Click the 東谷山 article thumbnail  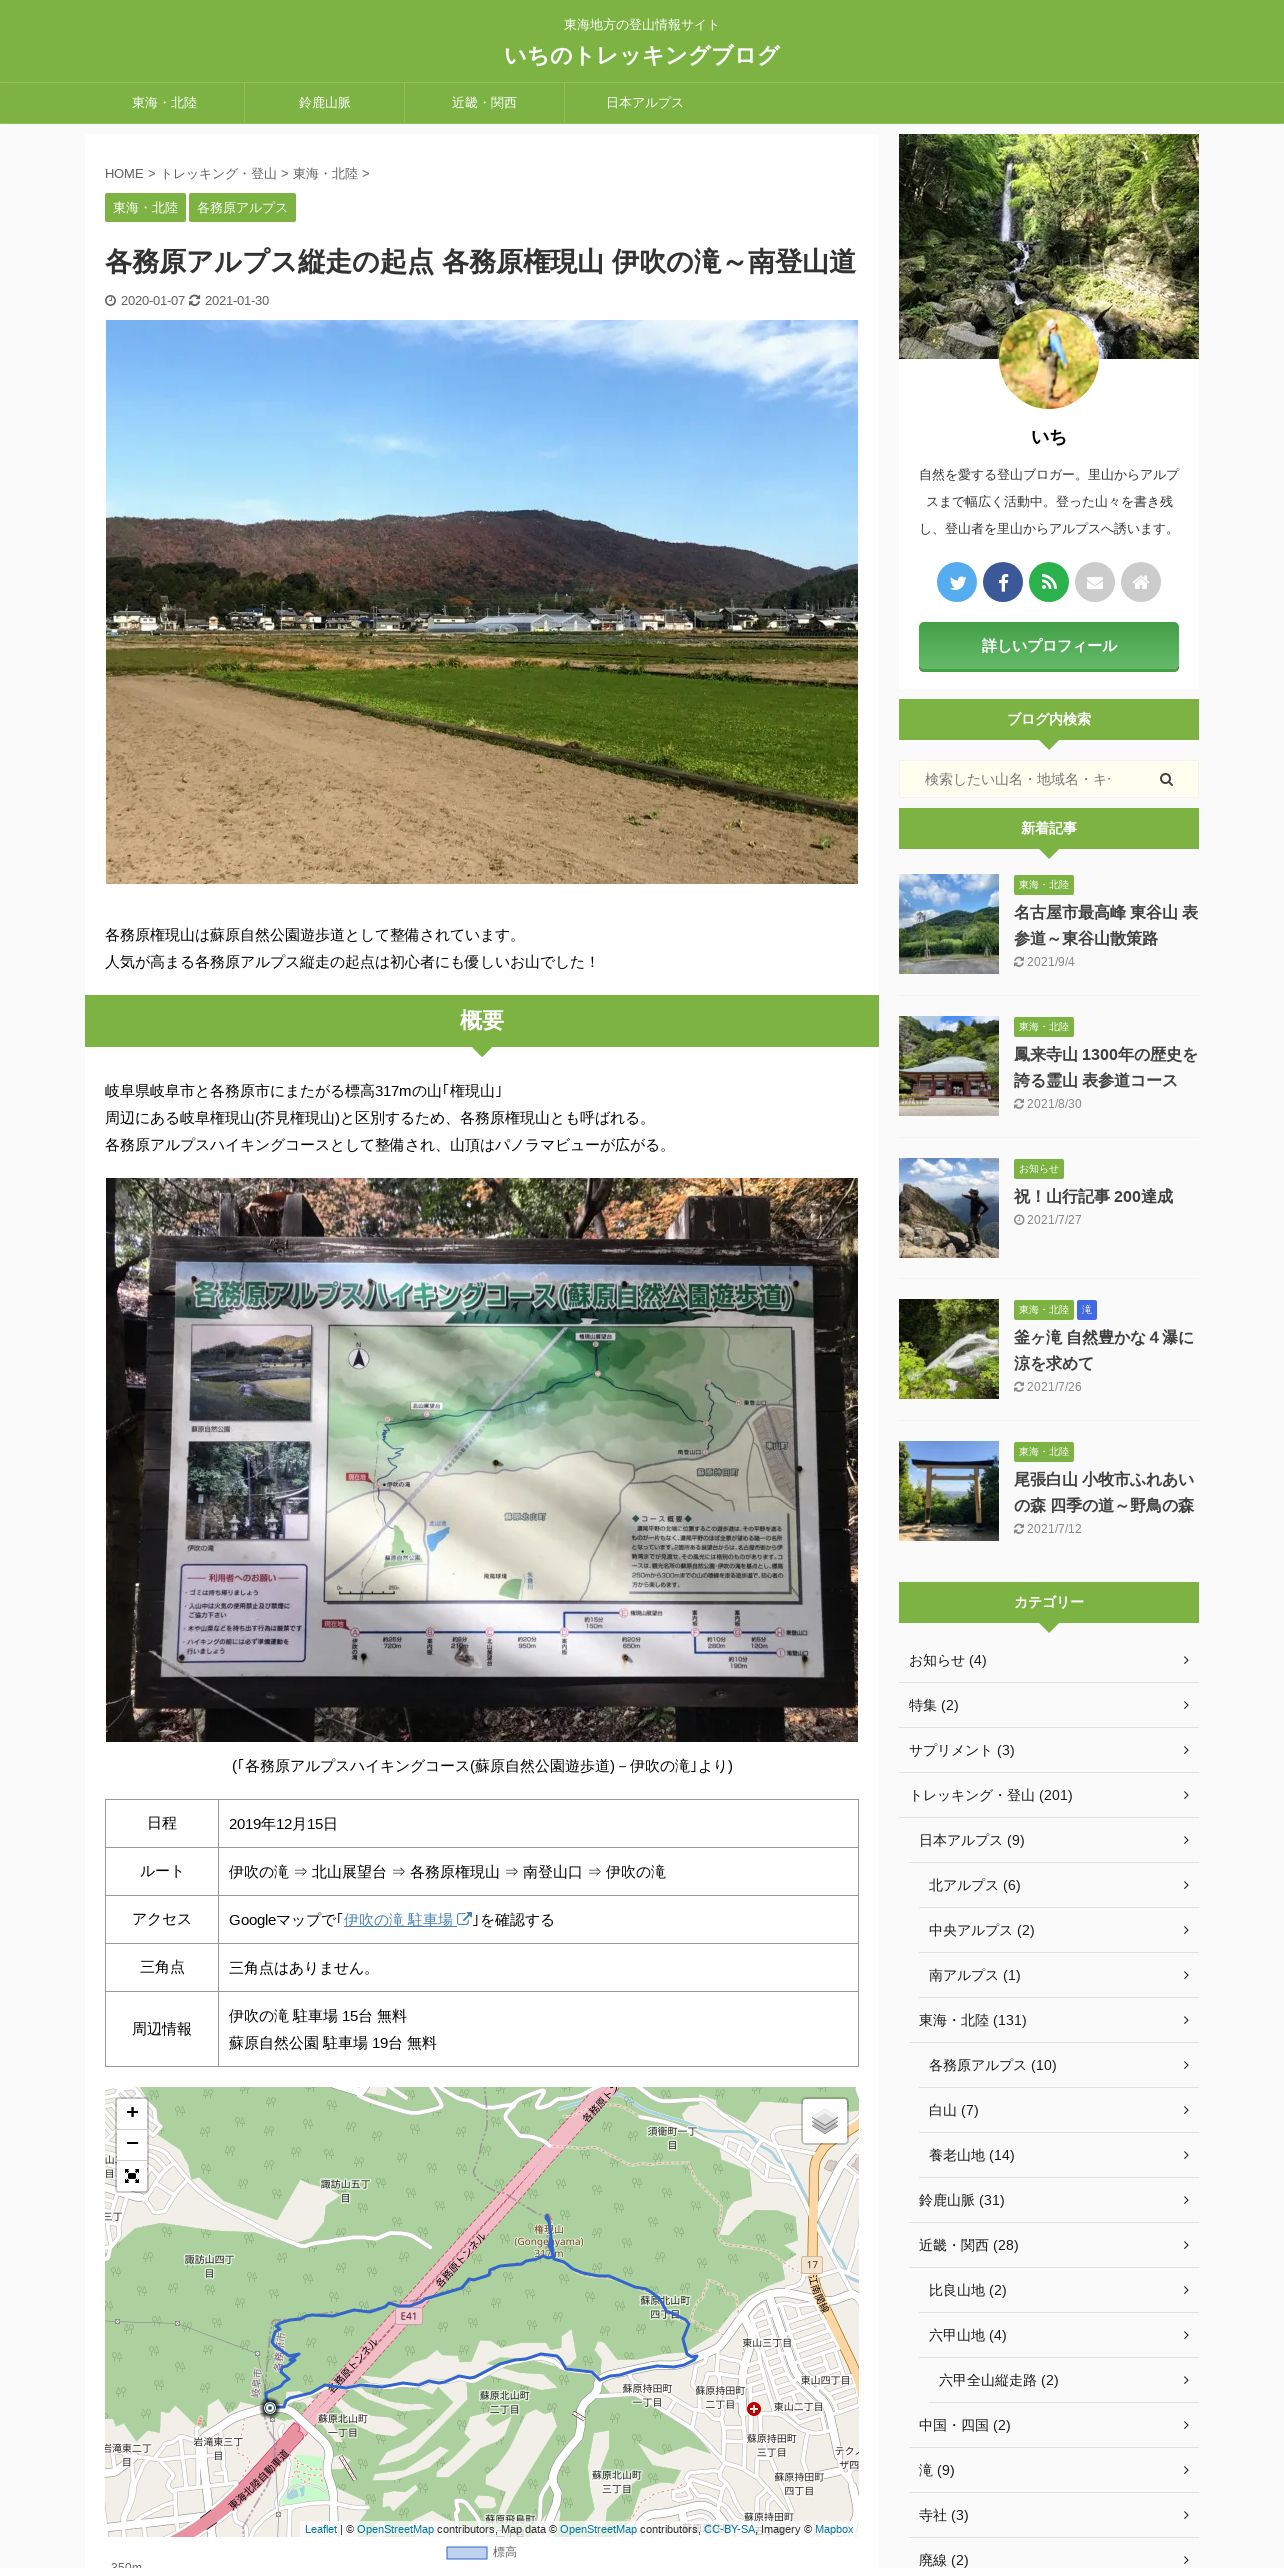949,924
